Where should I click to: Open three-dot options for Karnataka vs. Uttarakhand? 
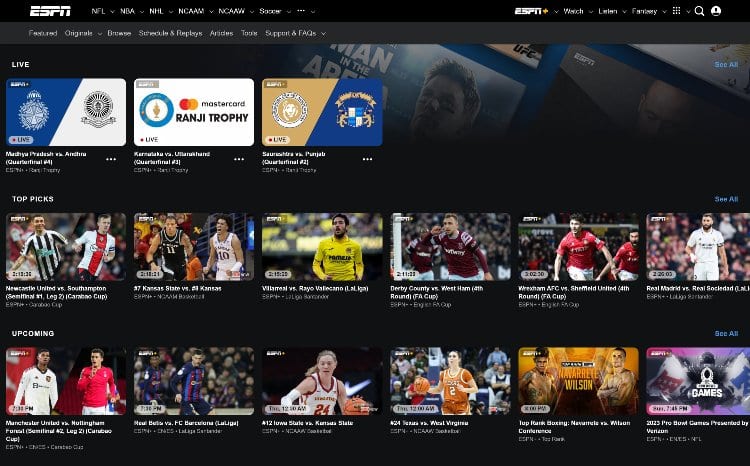(x=239, y=159)
